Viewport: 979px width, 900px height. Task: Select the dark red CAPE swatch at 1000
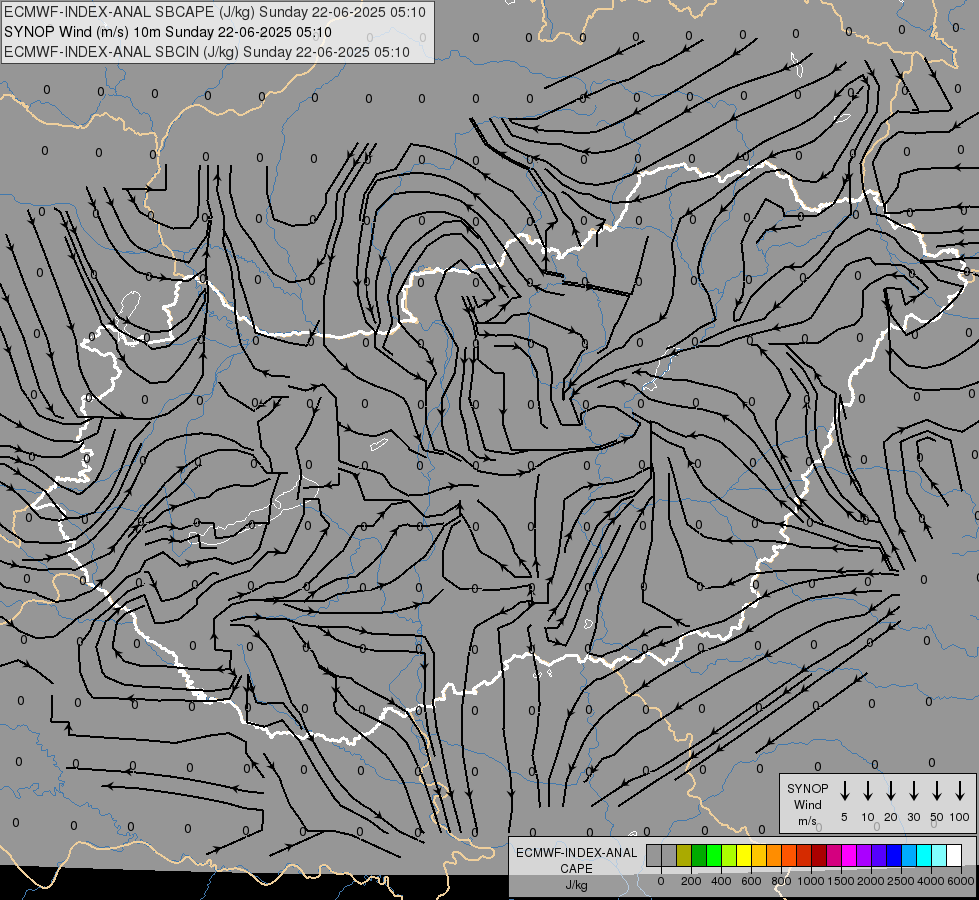point(820,856)
